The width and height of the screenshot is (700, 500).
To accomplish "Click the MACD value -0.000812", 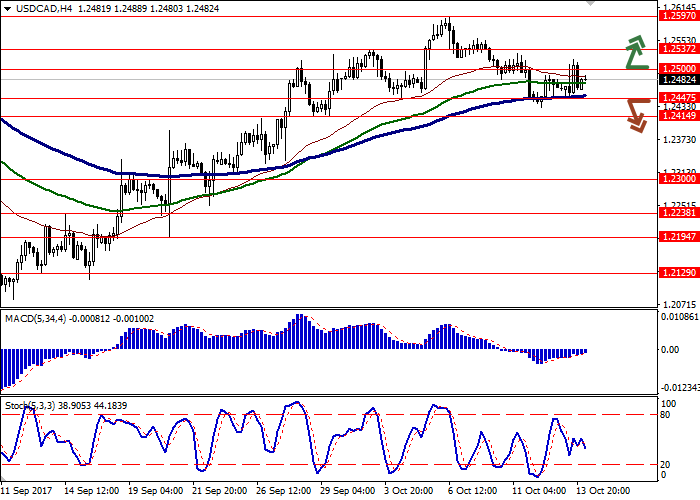I will point(89,319).
